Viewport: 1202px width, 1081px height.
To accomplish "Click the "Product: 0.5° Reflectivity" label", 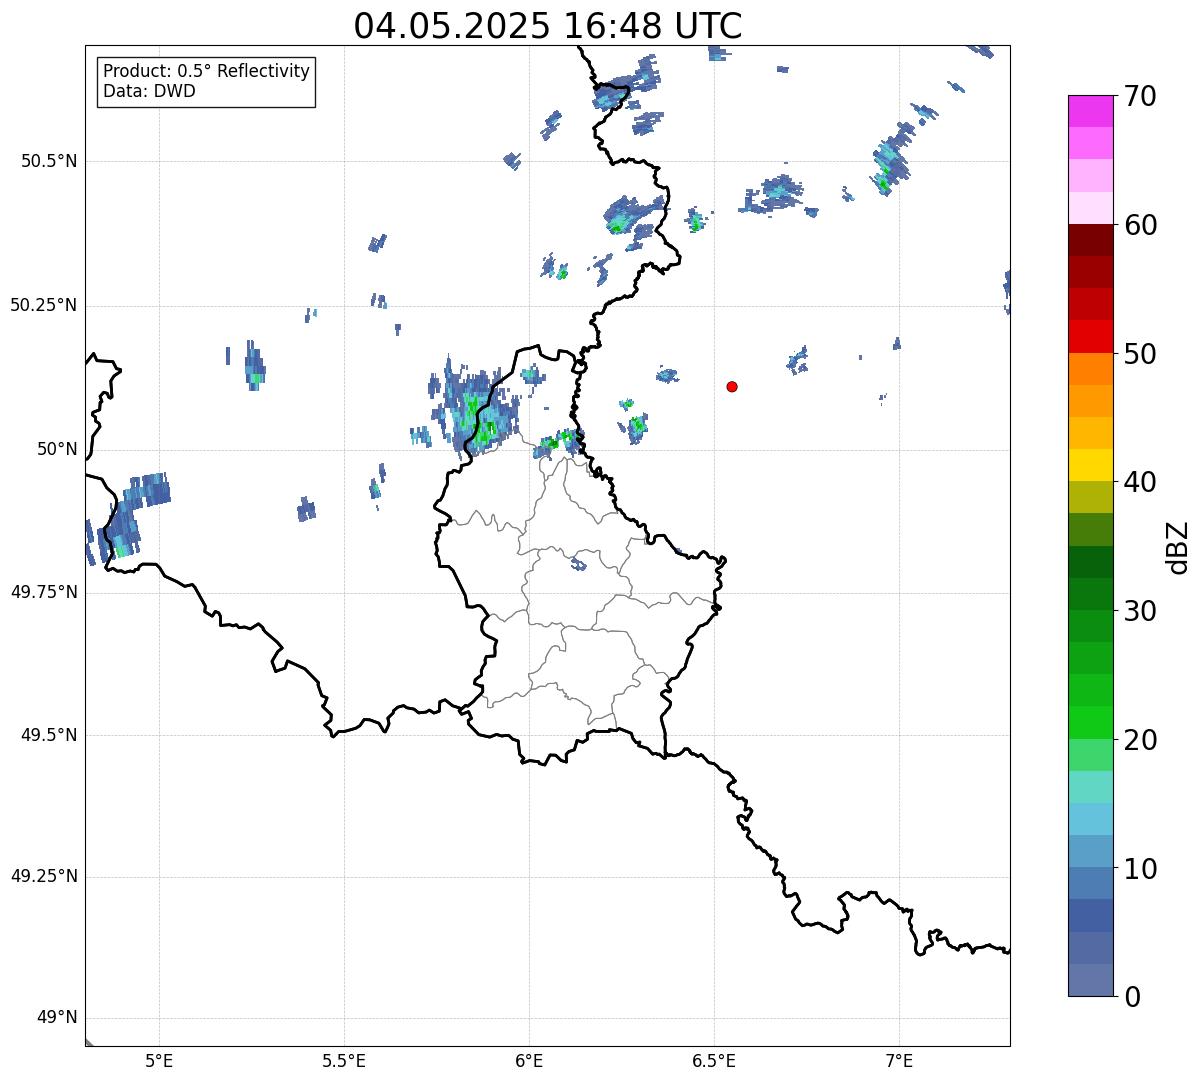I will (x=207, y=71).
